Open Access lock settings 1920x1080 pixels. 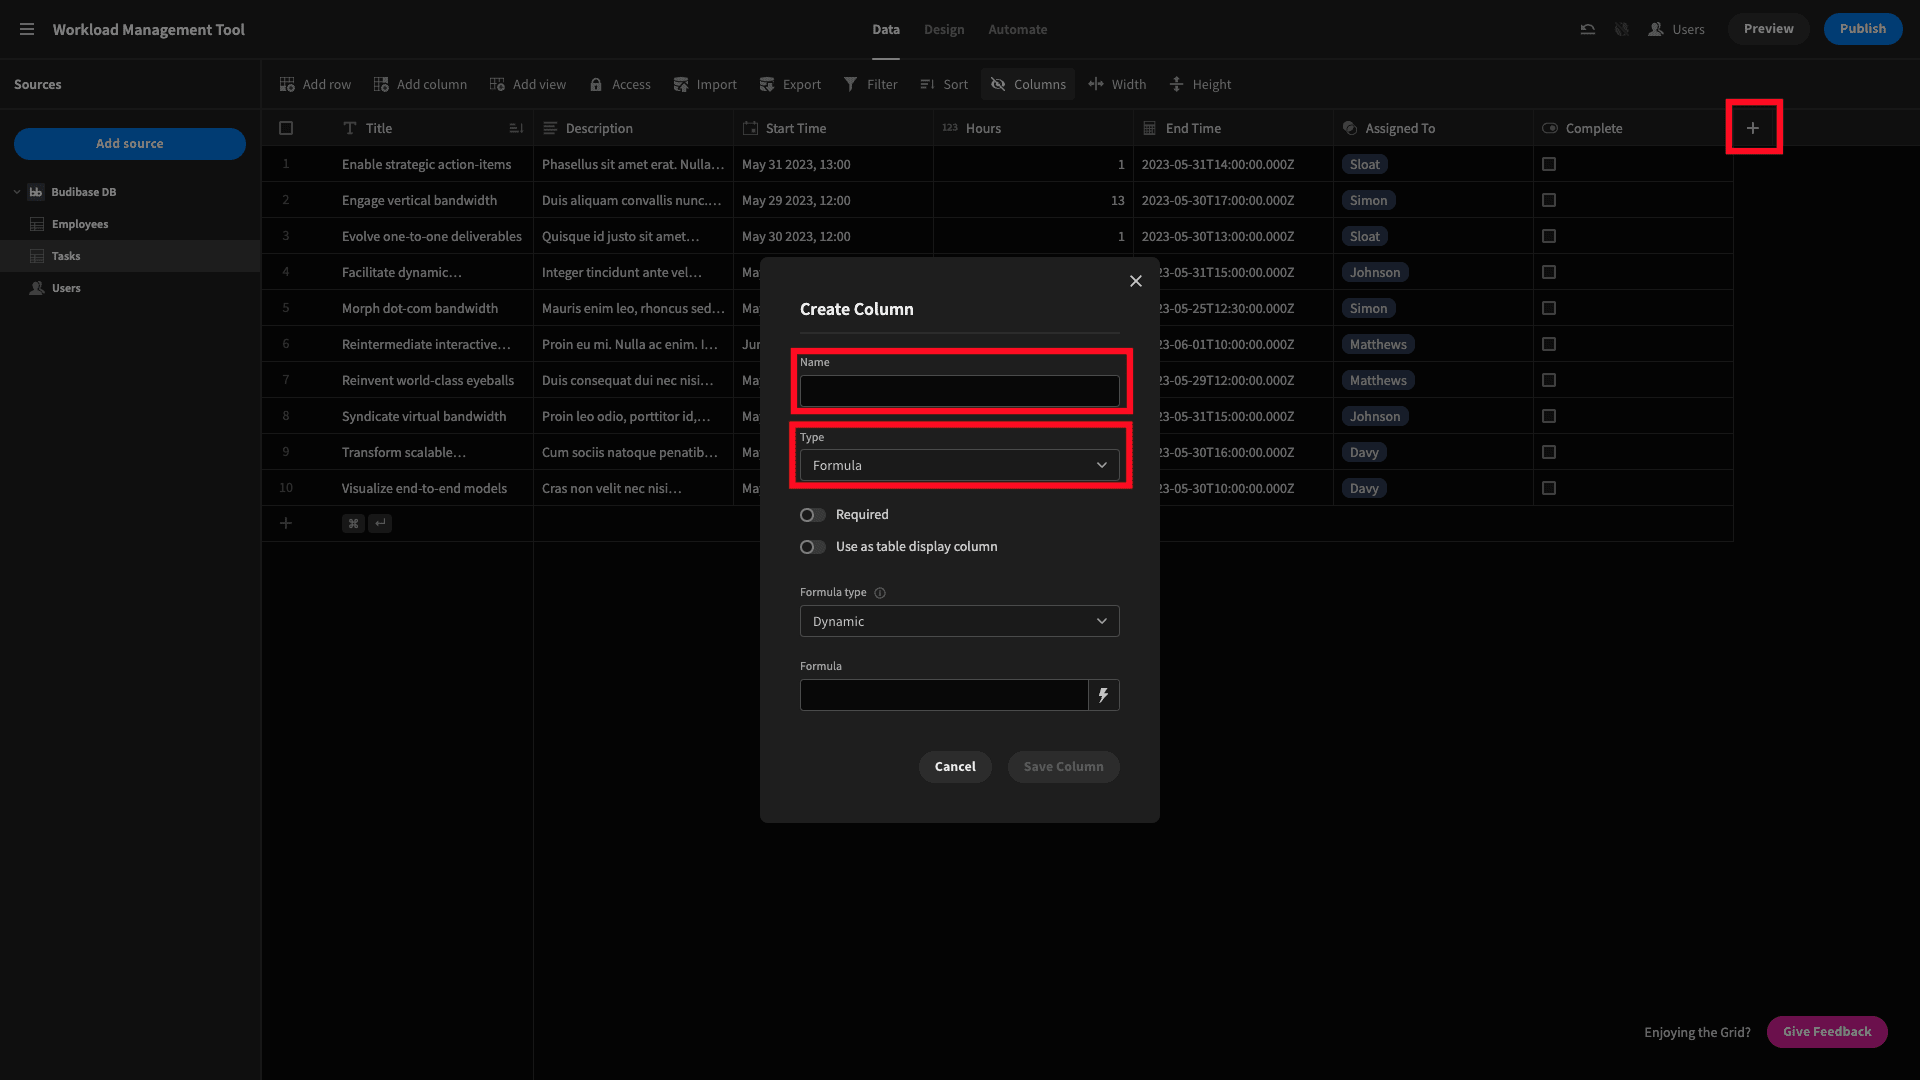(620, 84)
